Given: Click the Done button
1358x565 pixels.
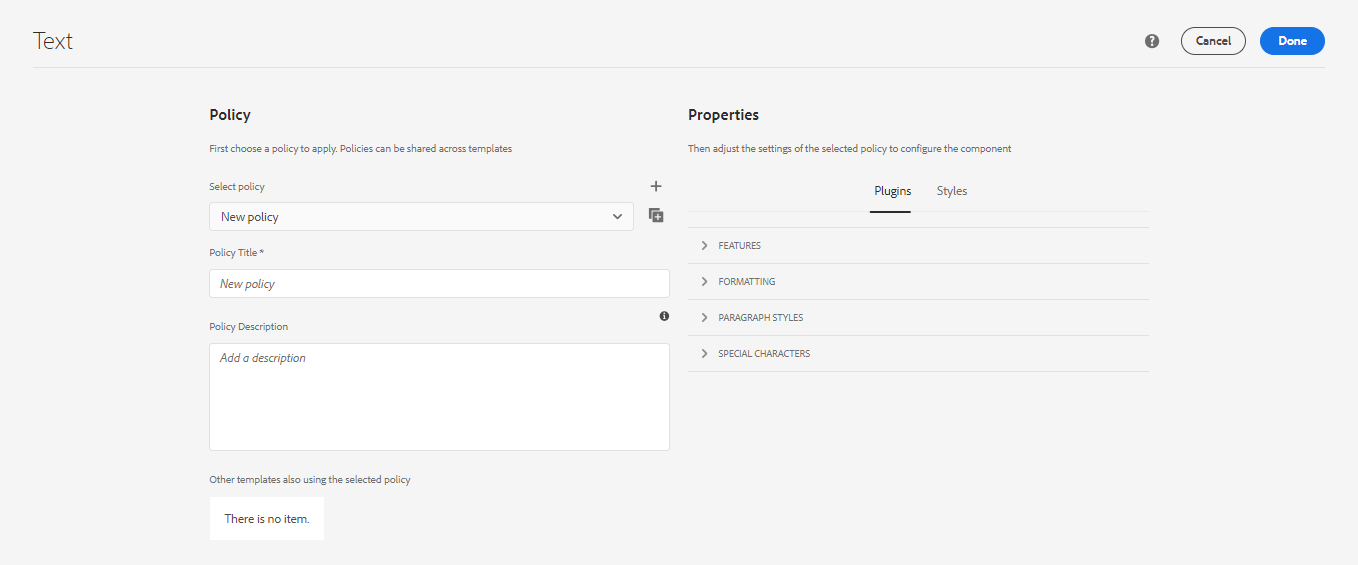Looking at the screenshot, I should pyautogui.click(x=1292, y=41).
